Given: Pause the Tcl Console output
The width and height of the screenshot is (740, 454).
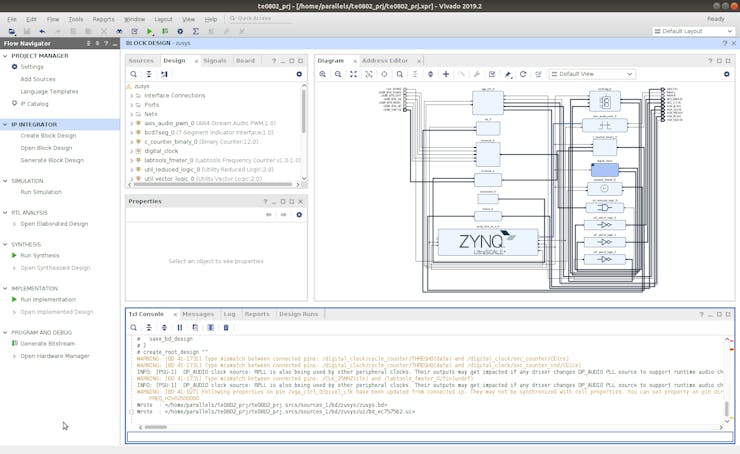Looking at the screenshot, I should (180, 327).
